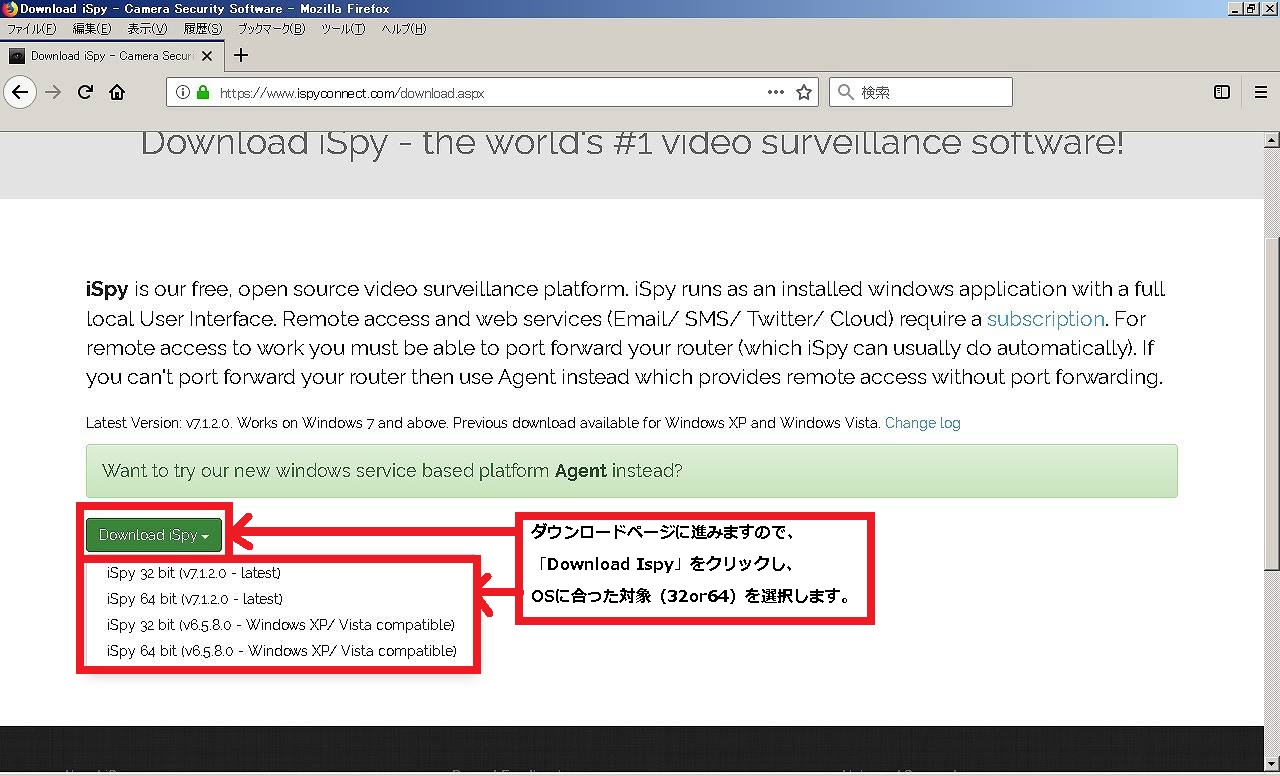Image resolution: width=1280 pixels, height=776 pixels.
Task: Open the ヘルプ(H) menu
Action: [x=403, y=29]
